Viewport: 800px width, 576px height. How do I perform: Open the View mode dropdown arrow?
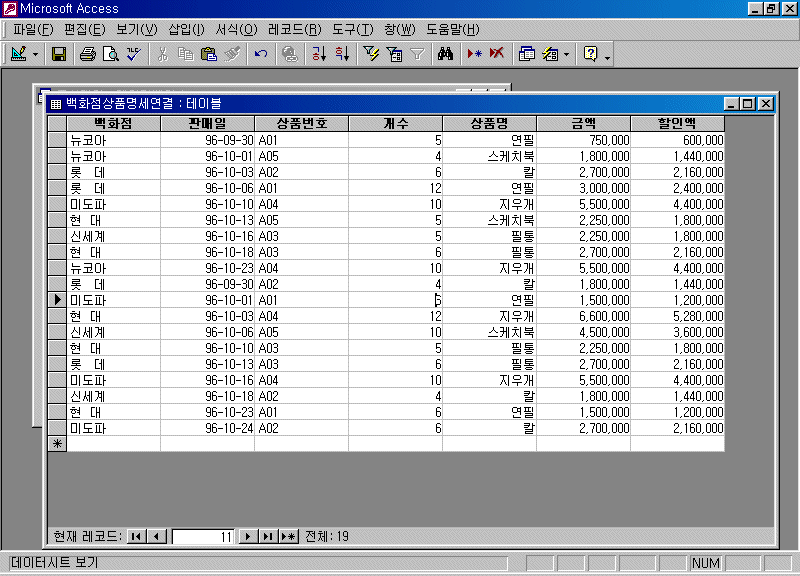tap(35, 54)
